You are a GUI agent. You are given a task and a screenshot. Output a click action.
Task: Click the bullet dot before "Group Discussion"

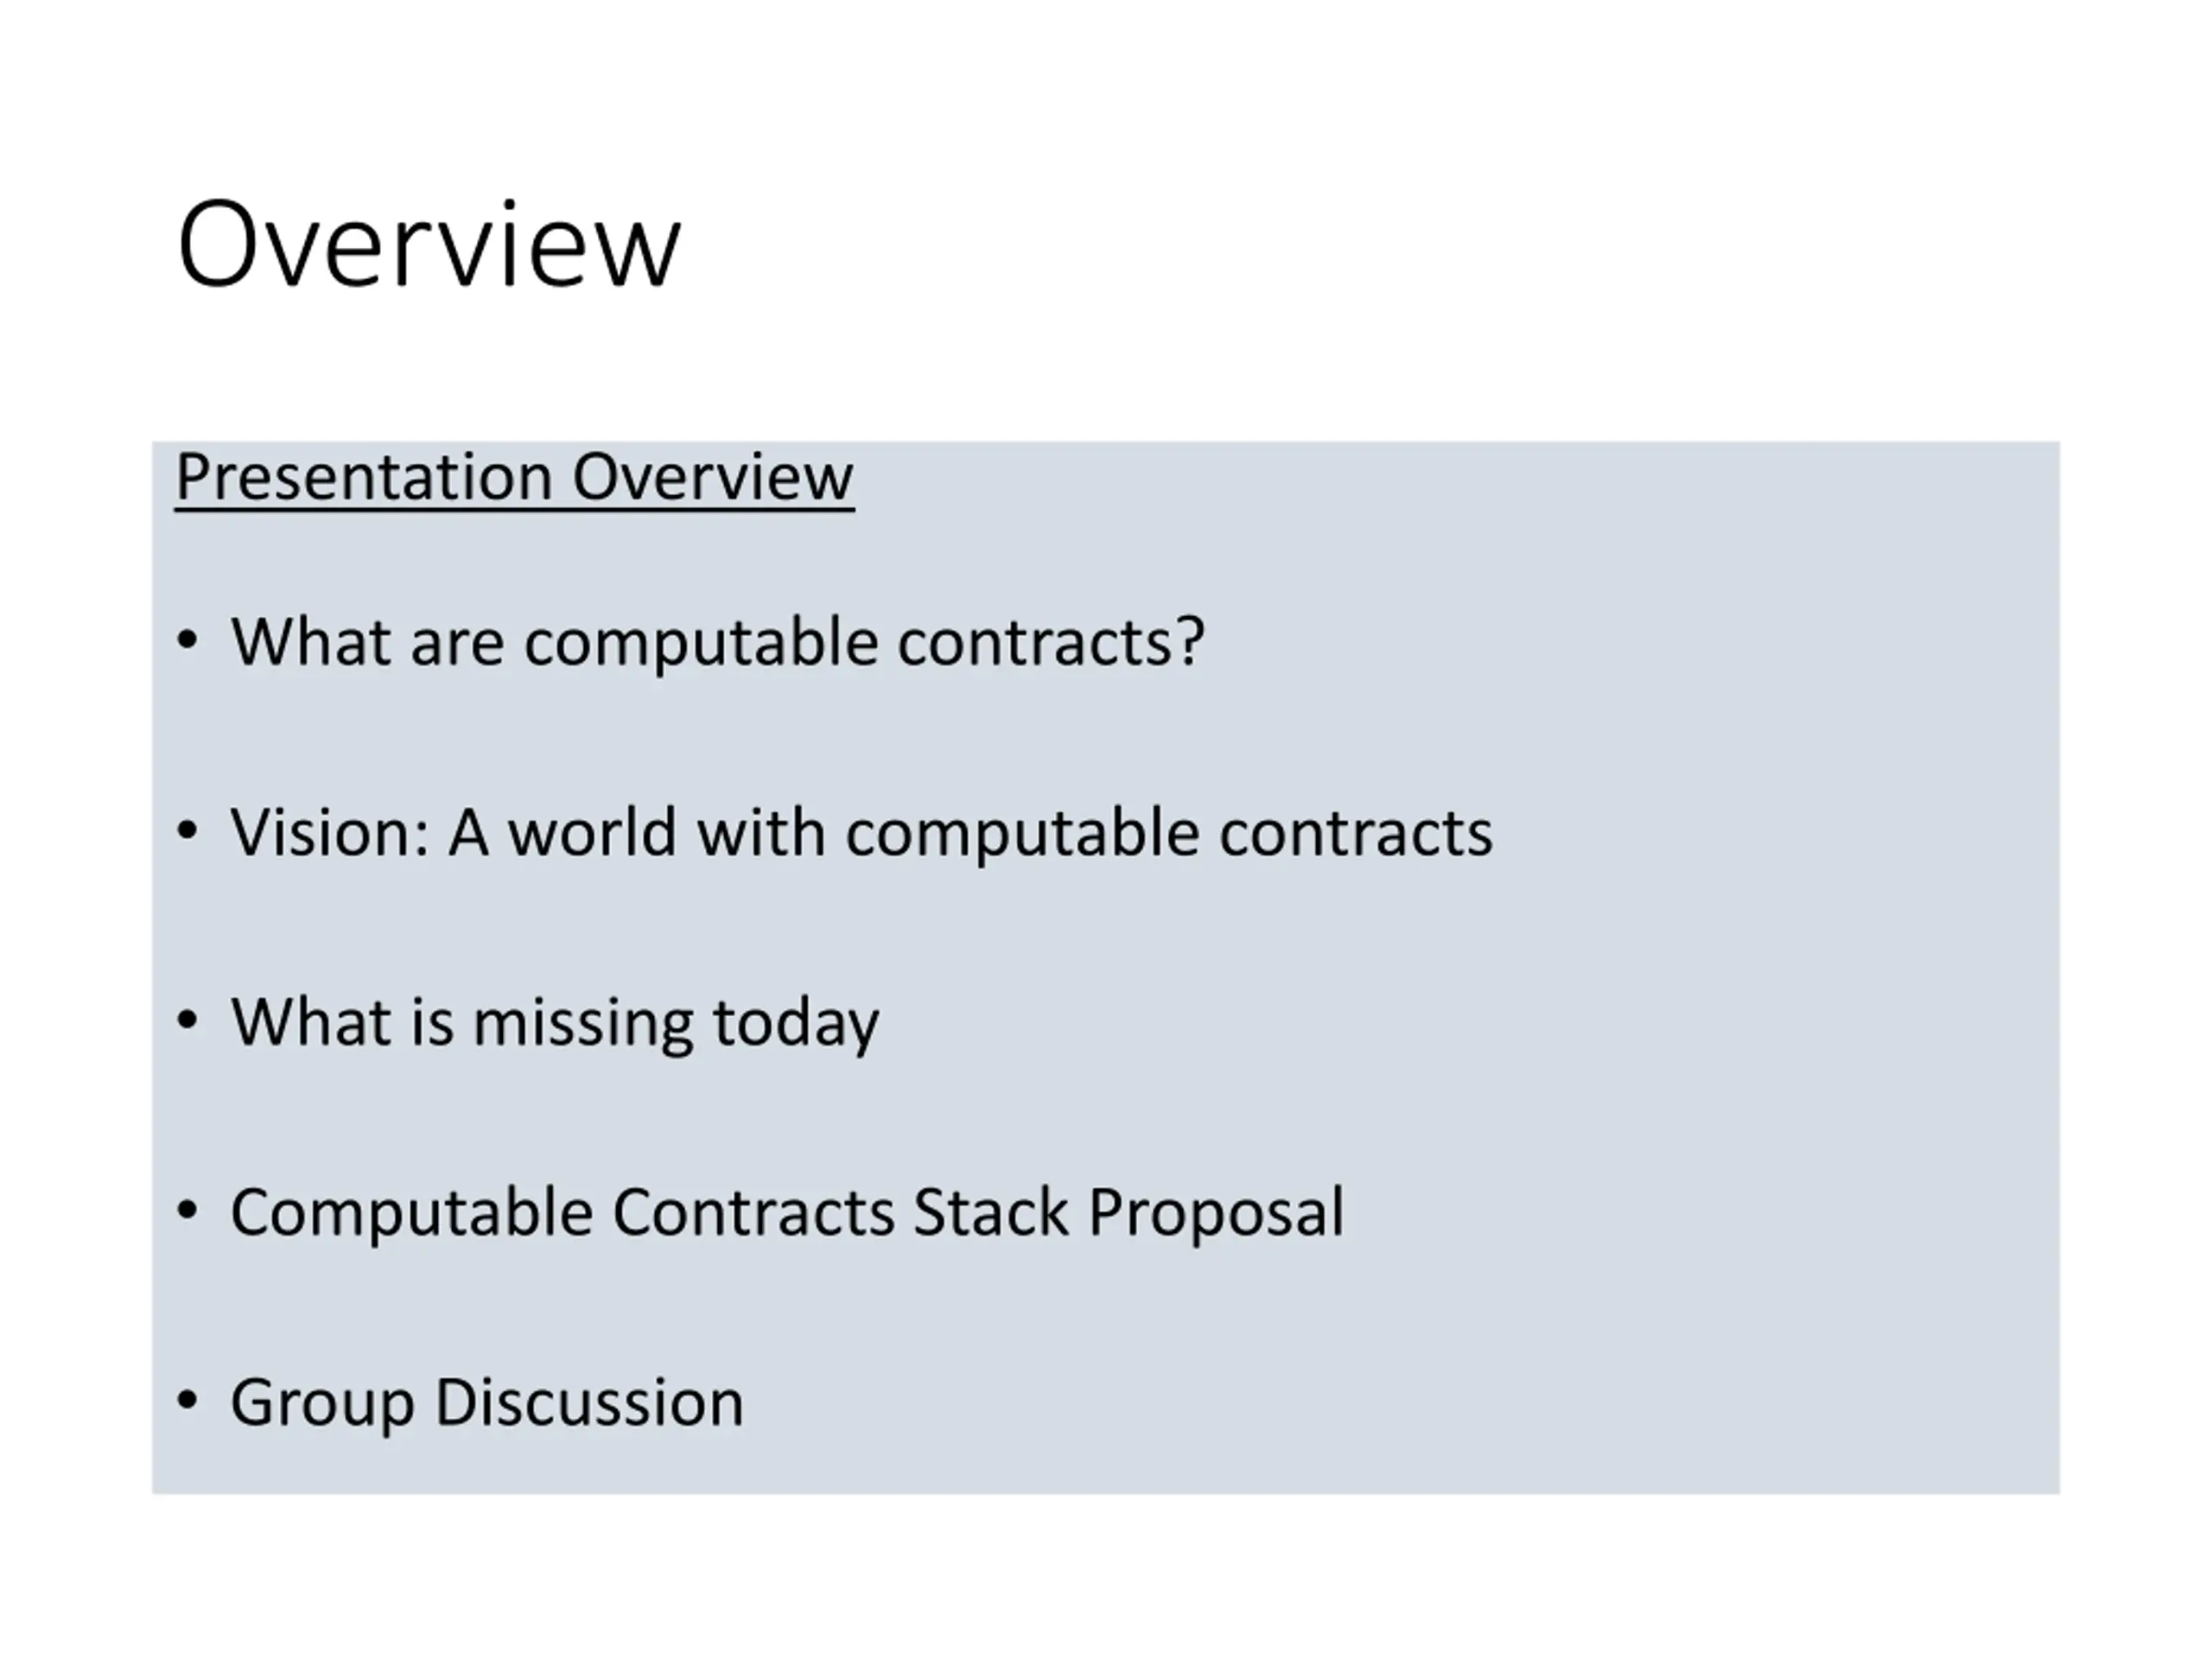(187, 1399)
